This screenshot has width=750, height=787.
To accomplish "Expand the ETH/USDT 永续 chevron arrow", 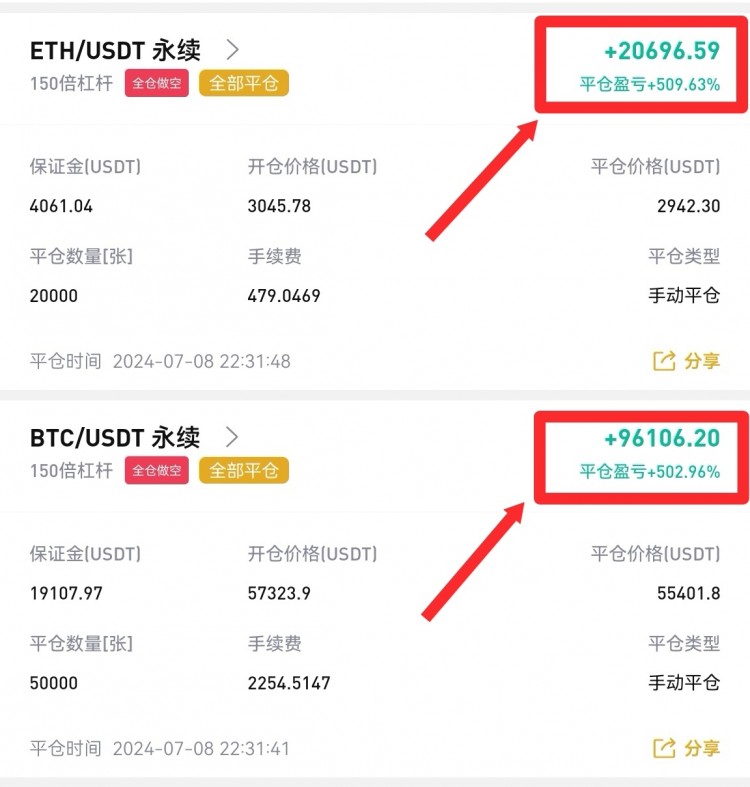I will [232, 49].
